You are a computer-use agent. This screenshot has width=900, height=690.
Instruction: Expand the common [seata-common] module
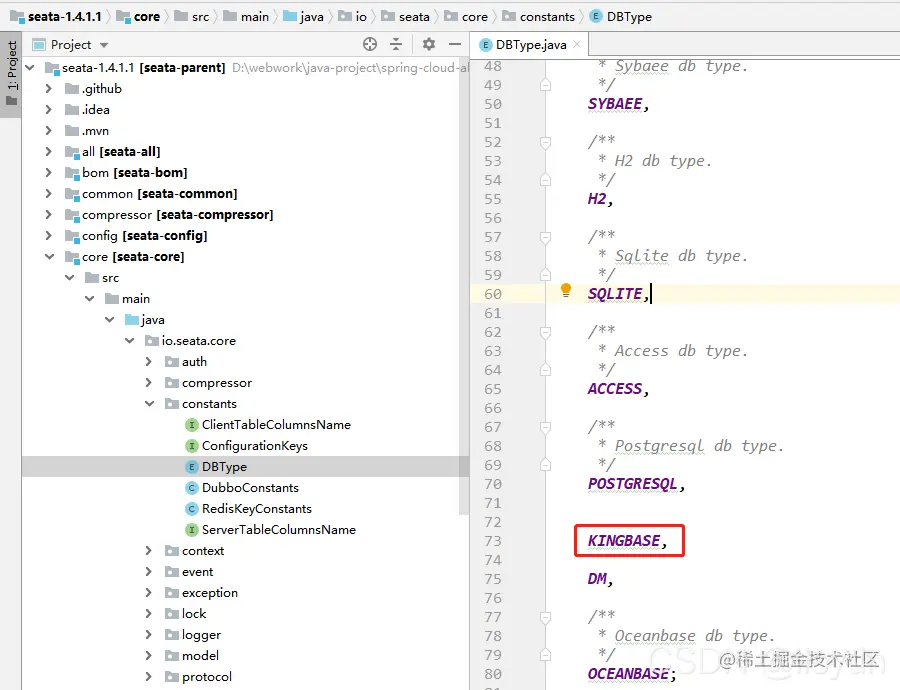pyautogui.click(x=49, y=193)
